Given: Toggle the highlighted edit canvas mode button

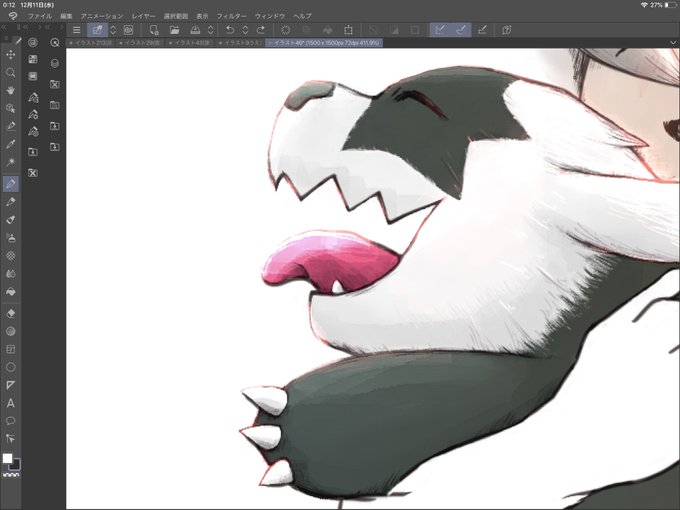Looking at the screenshot, I should coord(98,30).
